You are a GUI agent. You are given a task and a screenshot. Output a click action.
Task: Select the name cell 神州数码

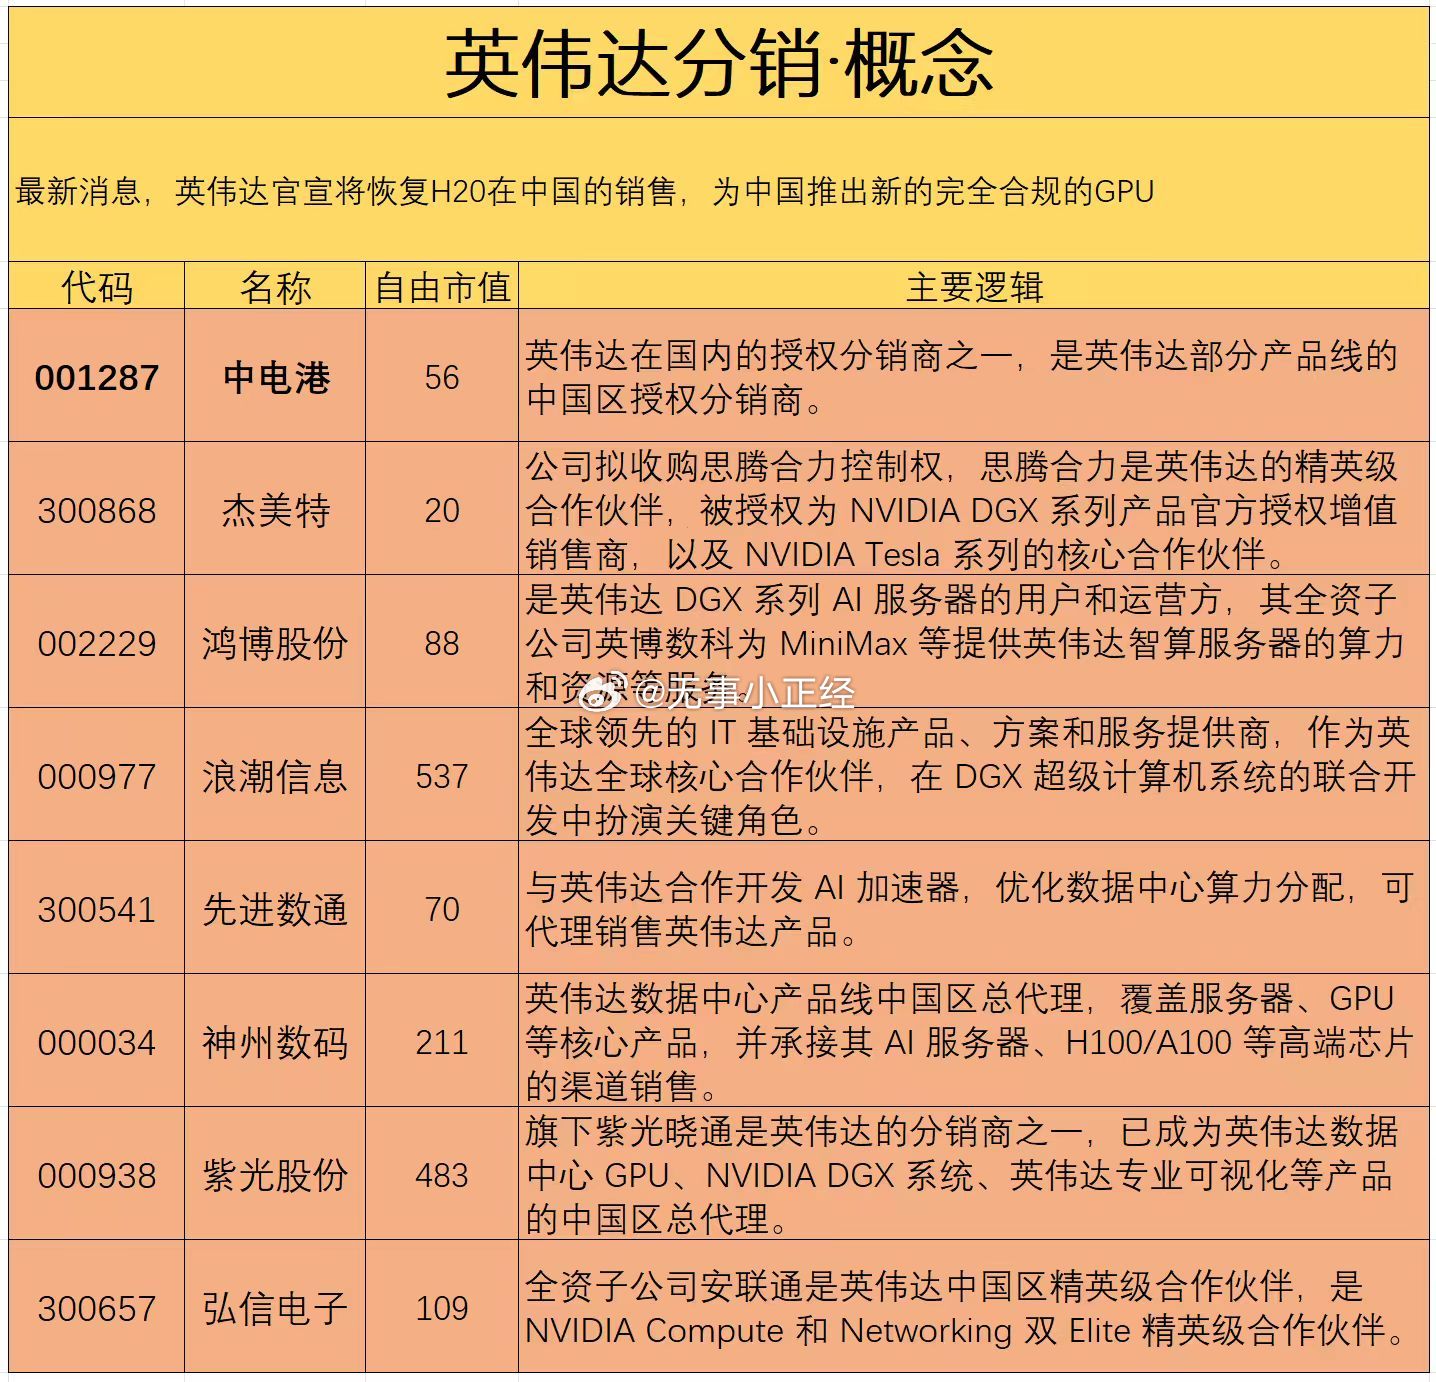275,1041
